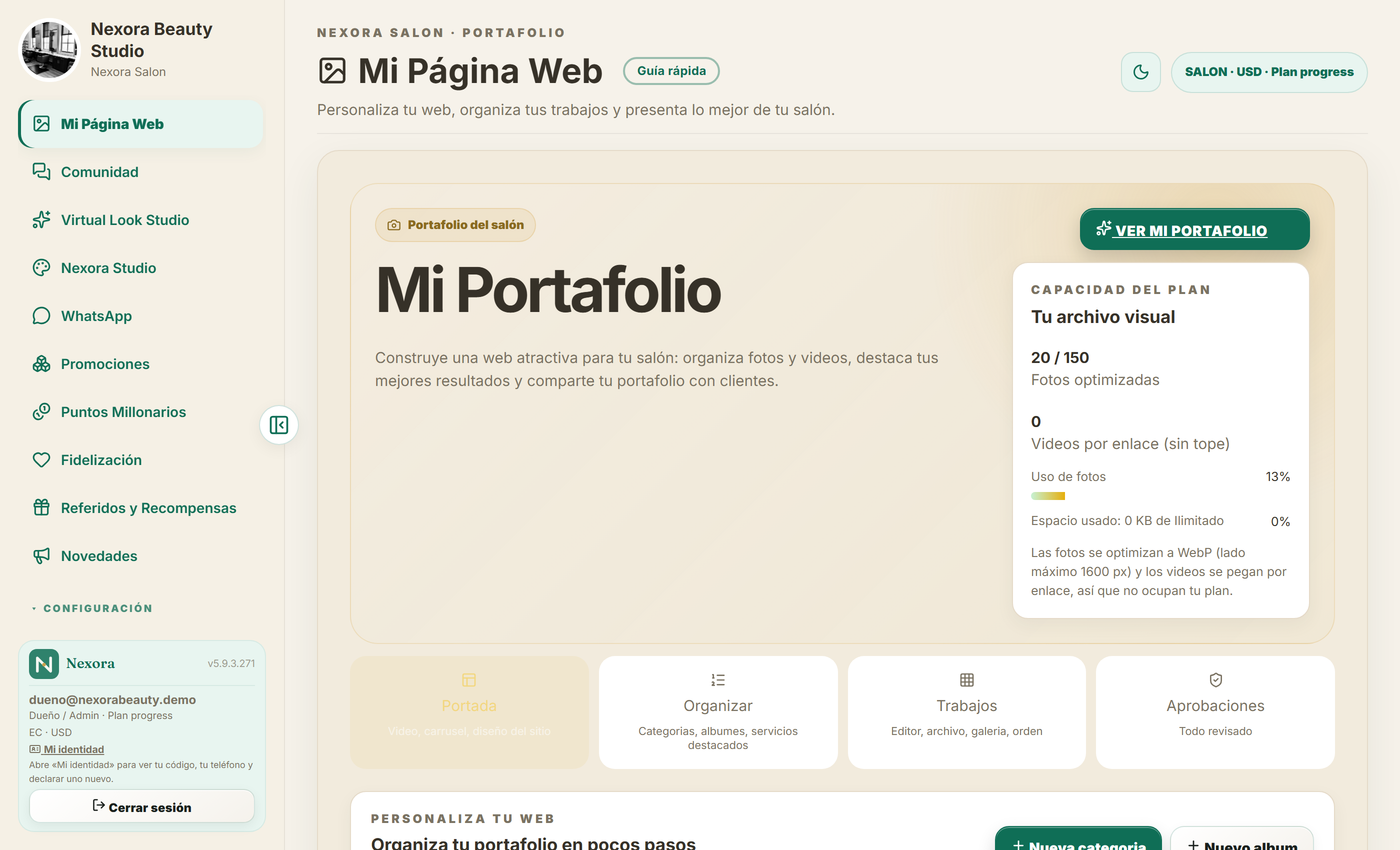This screenshot has height=850, width=1400.
Task: Click the SALON · USD · Plan progress pill
Action: [1269, 72]
